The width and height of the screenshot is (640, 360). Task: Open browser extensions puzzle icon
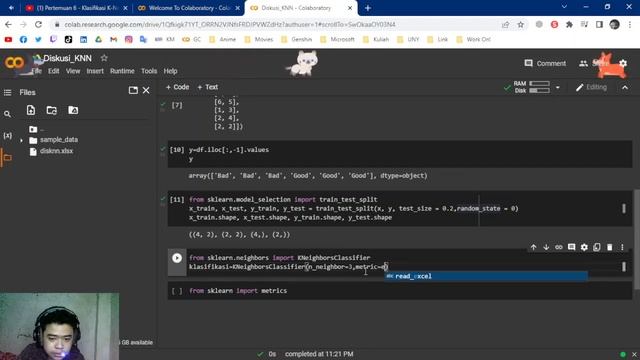[x=569, y=24]
